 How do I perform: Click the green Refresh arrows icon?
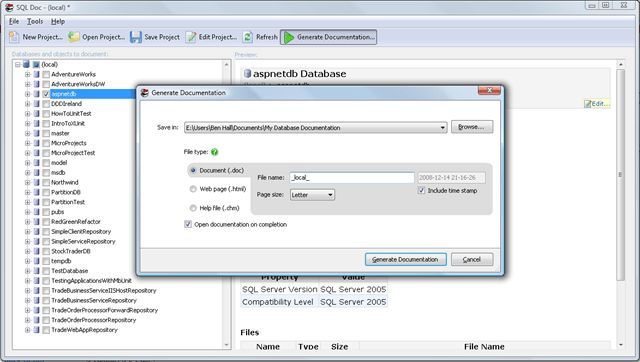tap(247, 37)
